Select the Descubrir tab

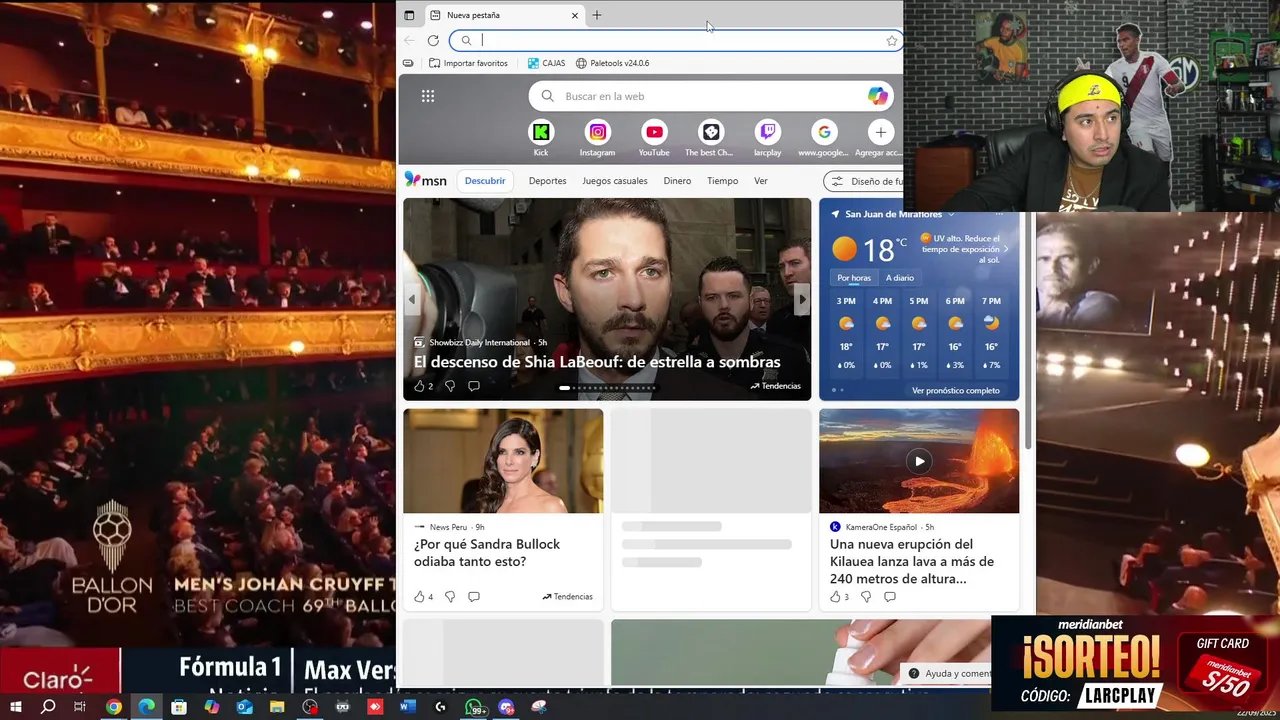click(485, 181)
